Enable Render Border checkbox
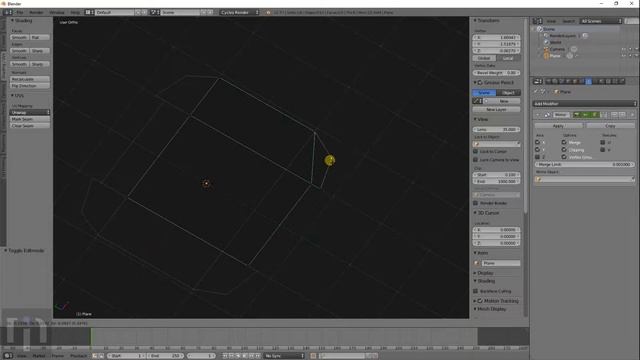This screenshot has height=360, width=640. [476, 203]
